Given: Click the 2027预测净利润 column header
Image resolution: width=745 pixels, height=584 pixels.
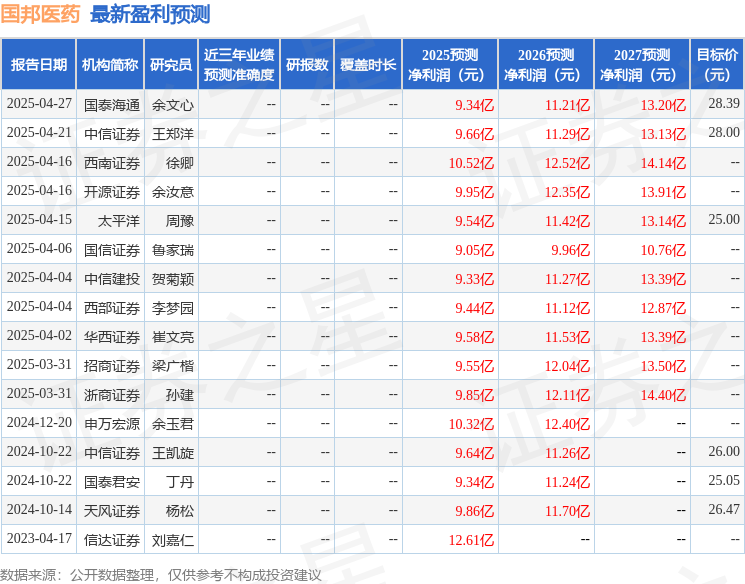Looking at the screenshot, I should tap(642, 65).
